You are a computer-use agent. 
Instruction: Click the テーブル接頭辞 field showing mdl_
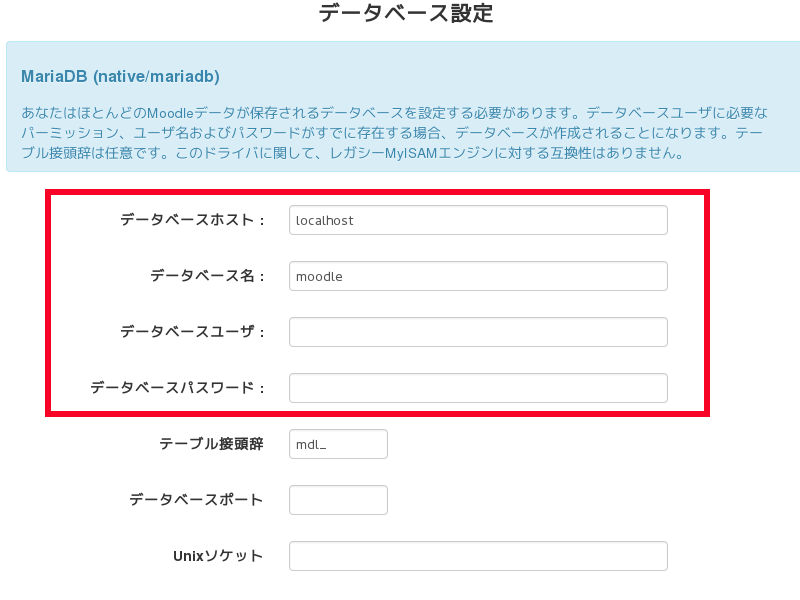338,444
